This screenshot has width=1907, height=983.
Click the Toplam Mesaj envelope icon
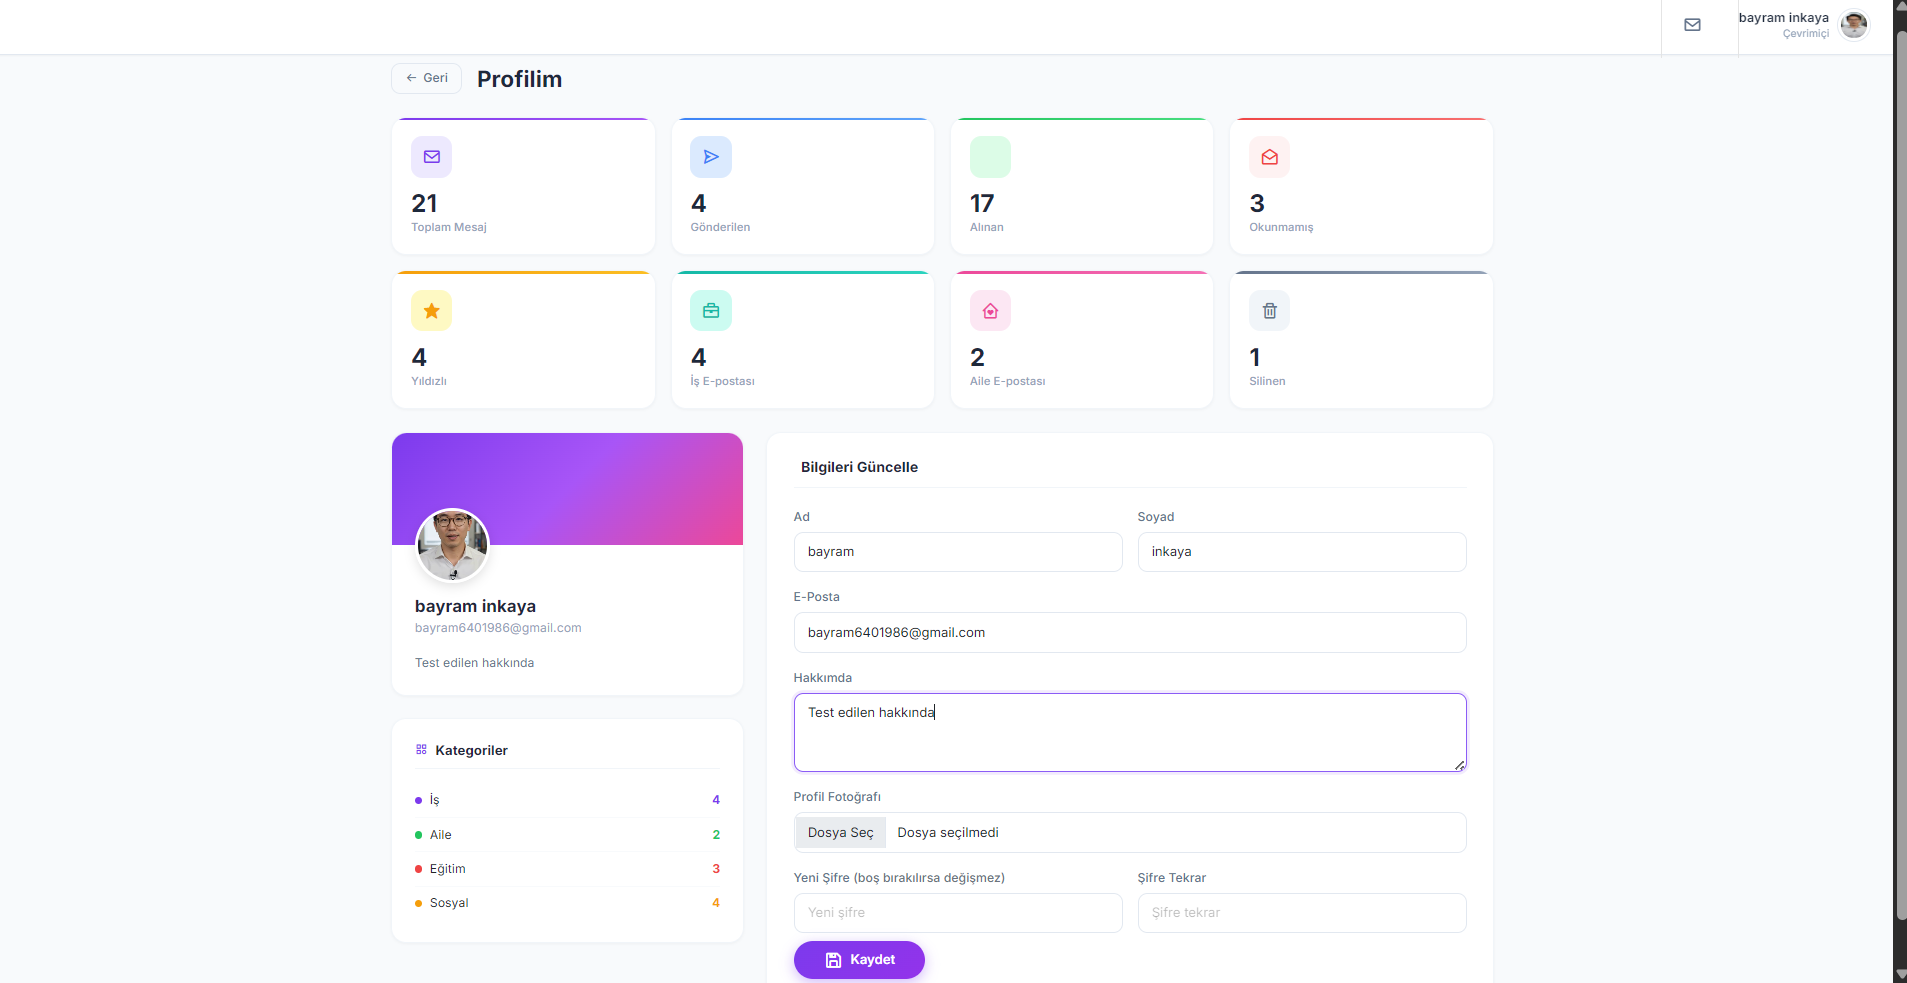pos(432,157)
